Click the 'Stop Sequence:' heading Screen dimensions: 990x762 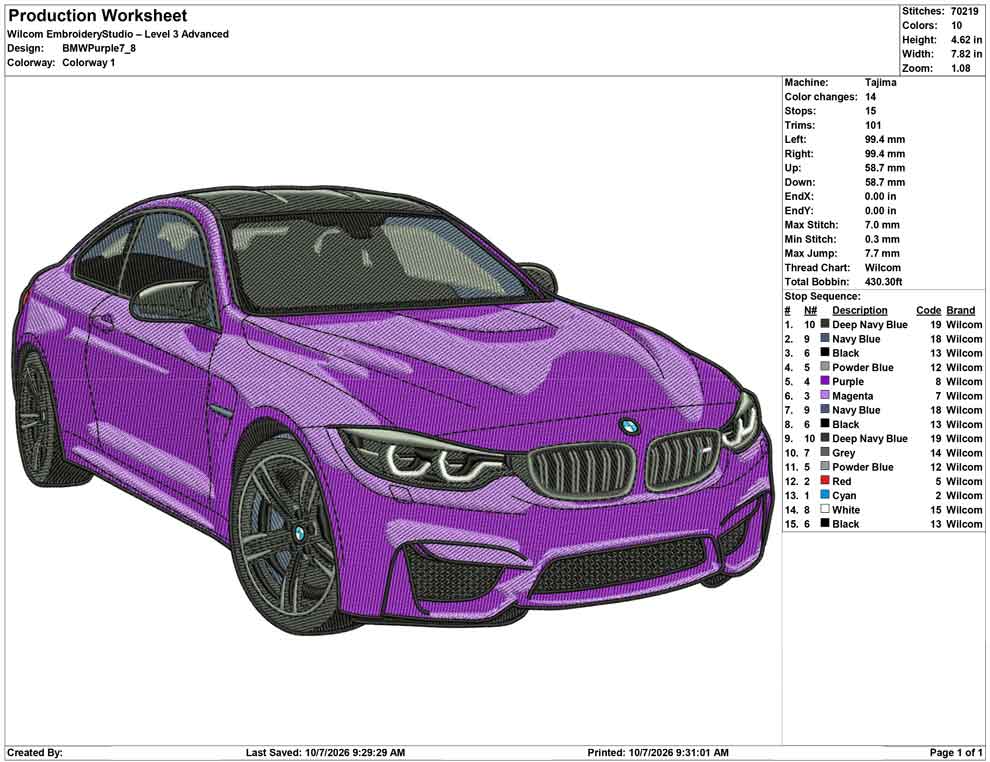pyautogui.click(x=822, y=296)
